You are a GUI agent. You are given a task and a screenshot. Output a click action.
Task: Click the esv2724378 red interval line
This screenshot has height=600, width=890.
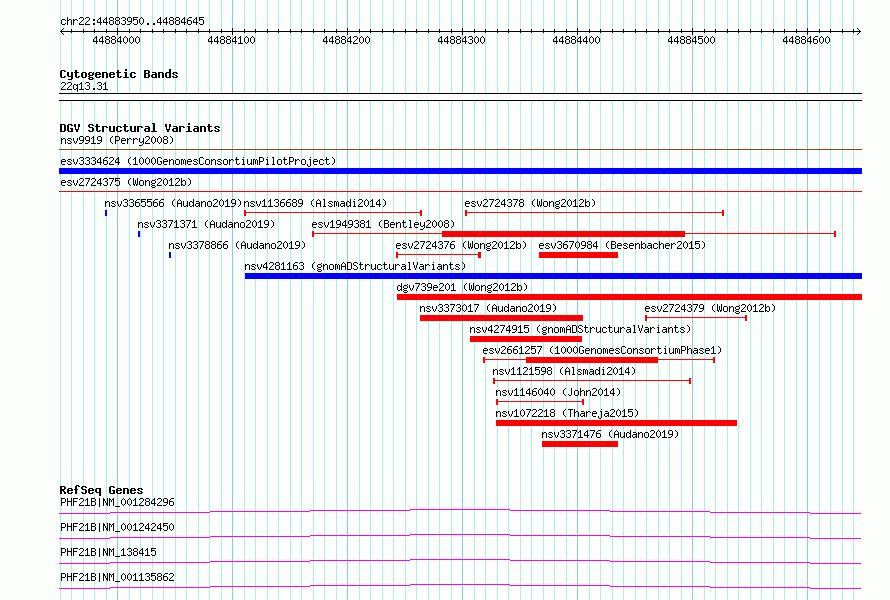click(594, 213)
